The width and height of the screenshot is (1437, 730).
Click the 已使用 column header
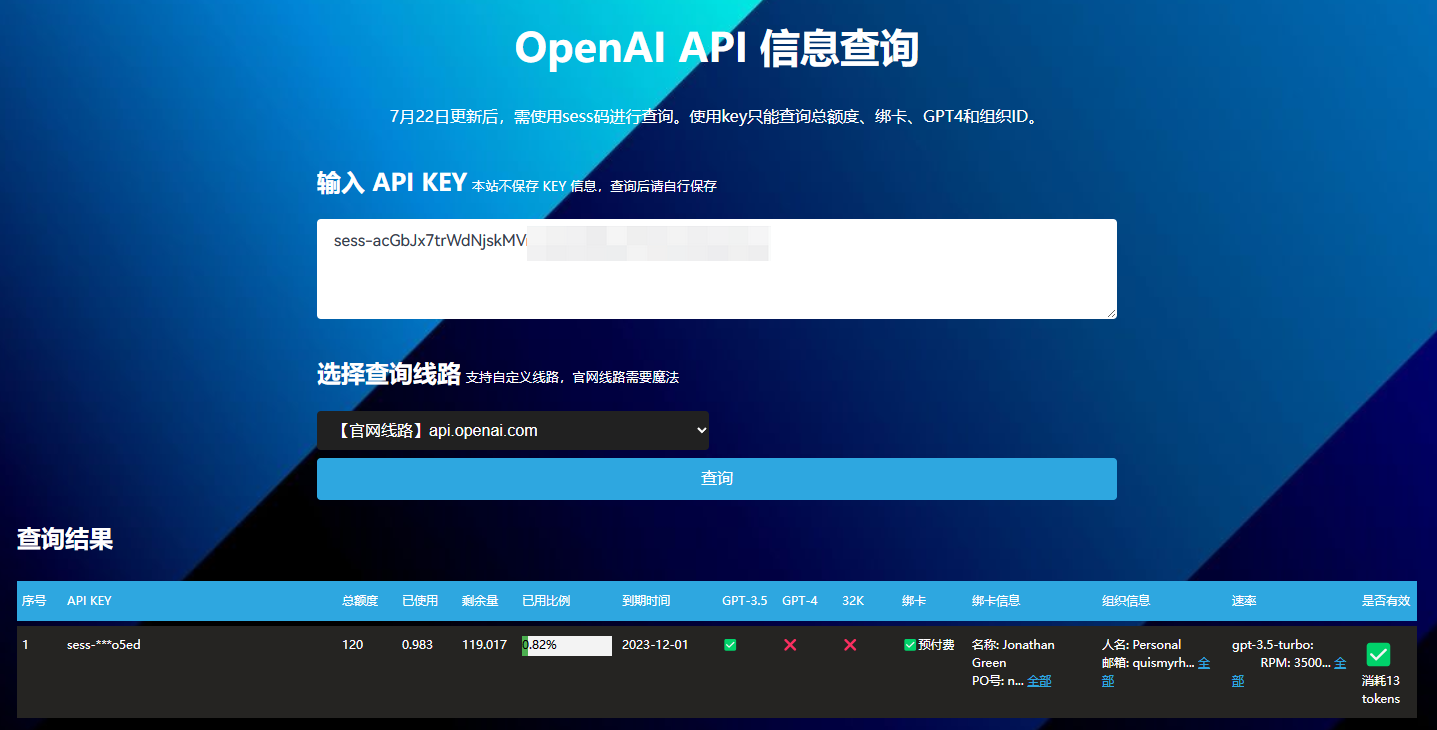click(420, 601)
